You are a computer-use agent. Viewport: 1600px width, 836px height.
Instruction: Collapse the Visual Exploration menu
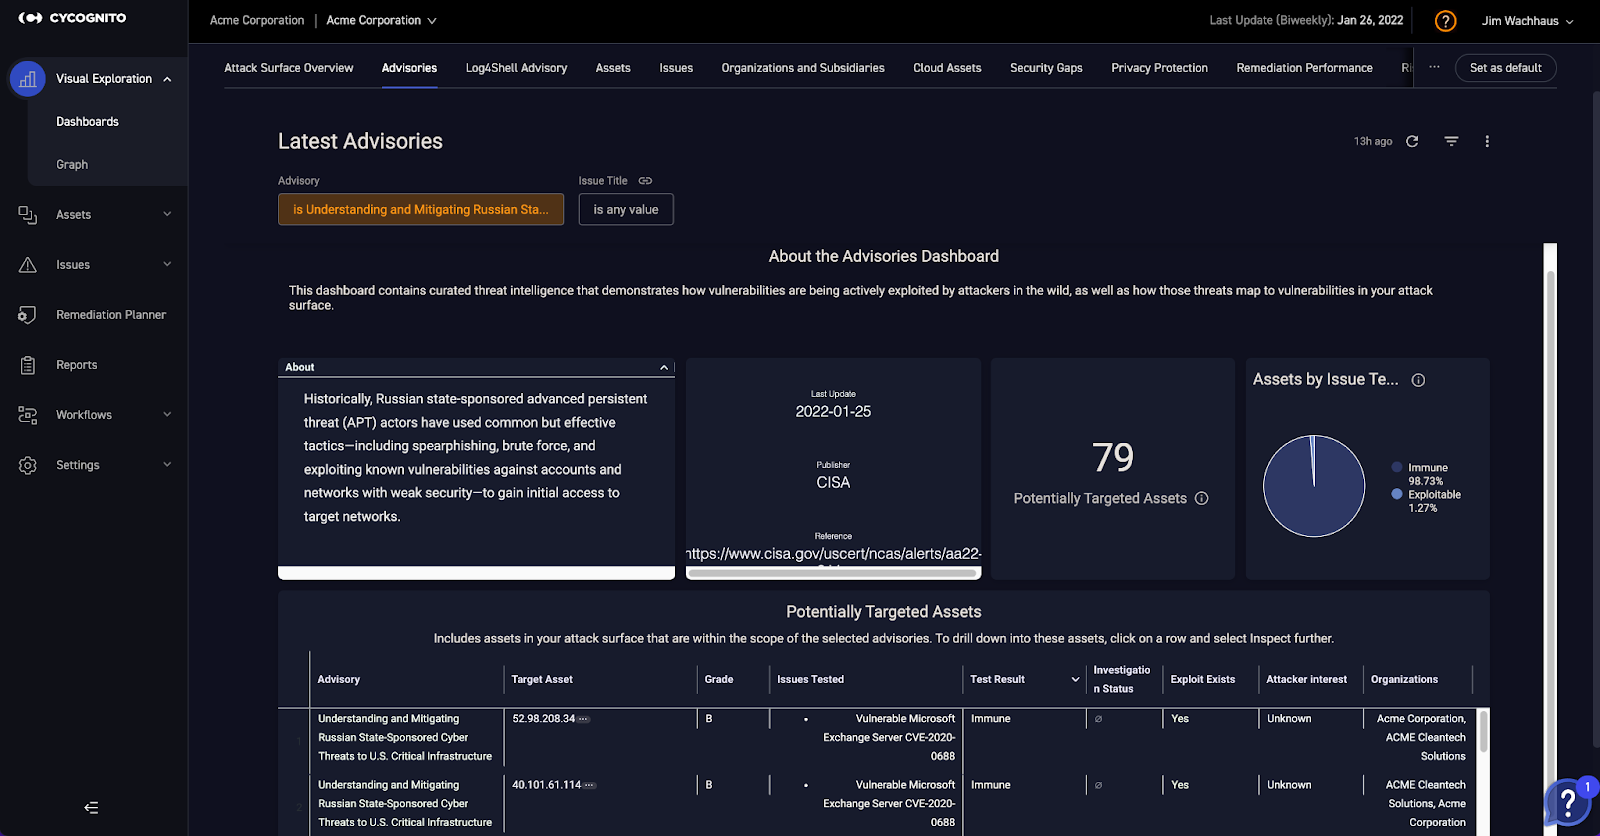pyautogui.click(x=167, y=79)
